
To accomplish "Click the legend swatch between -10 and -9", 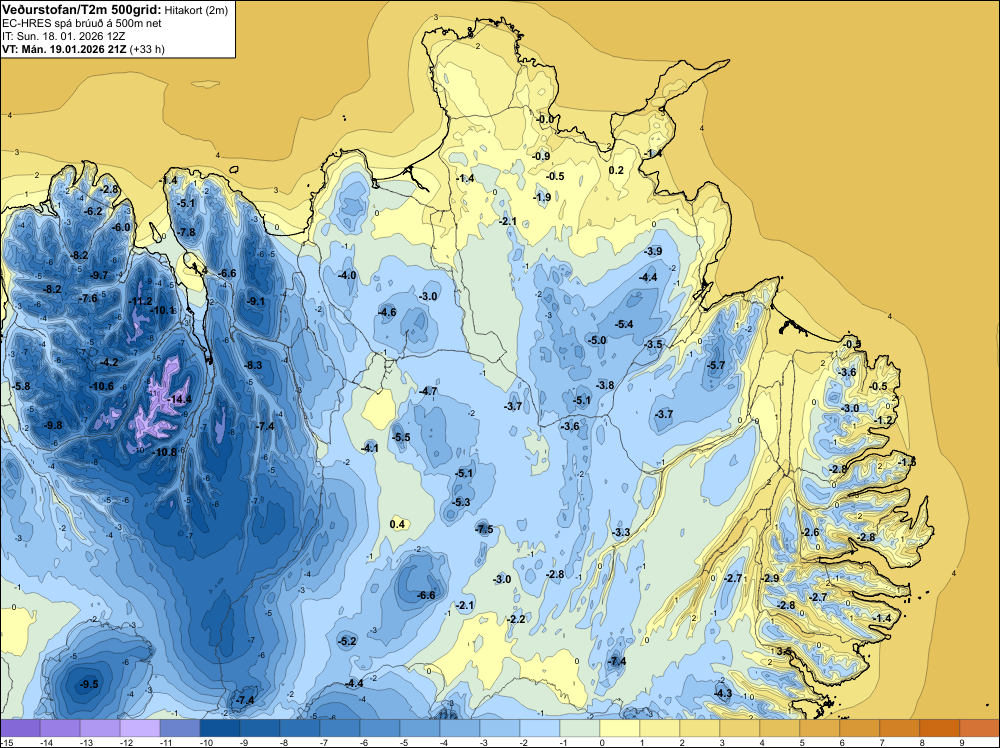I will tap(219, 728).
